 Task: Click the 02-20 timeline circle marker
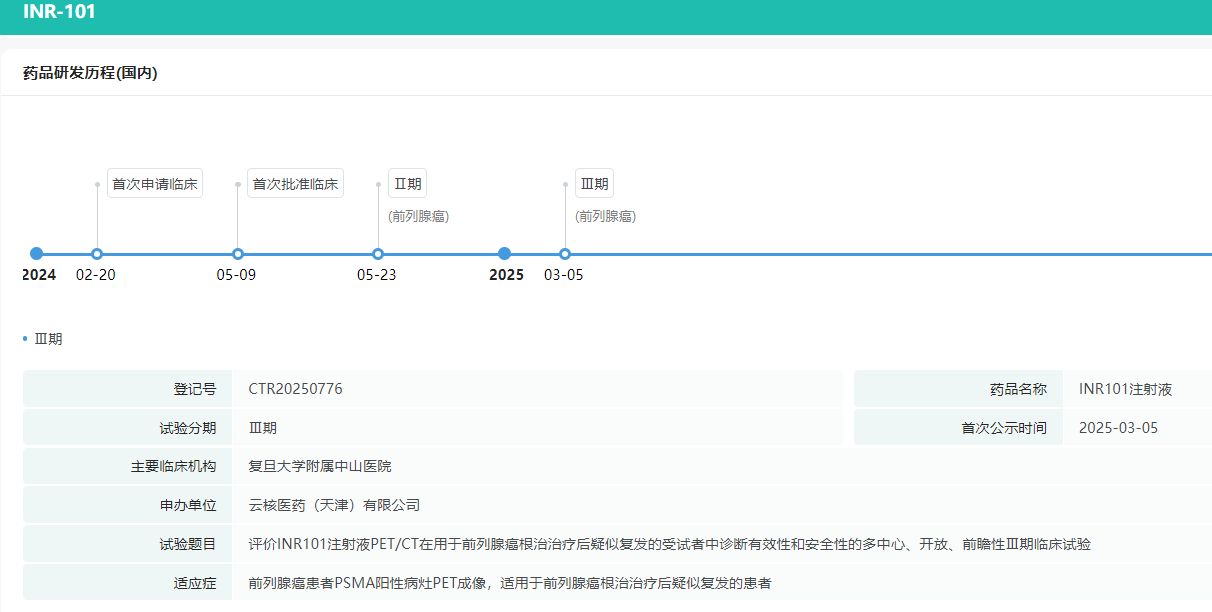coord(97,254)
